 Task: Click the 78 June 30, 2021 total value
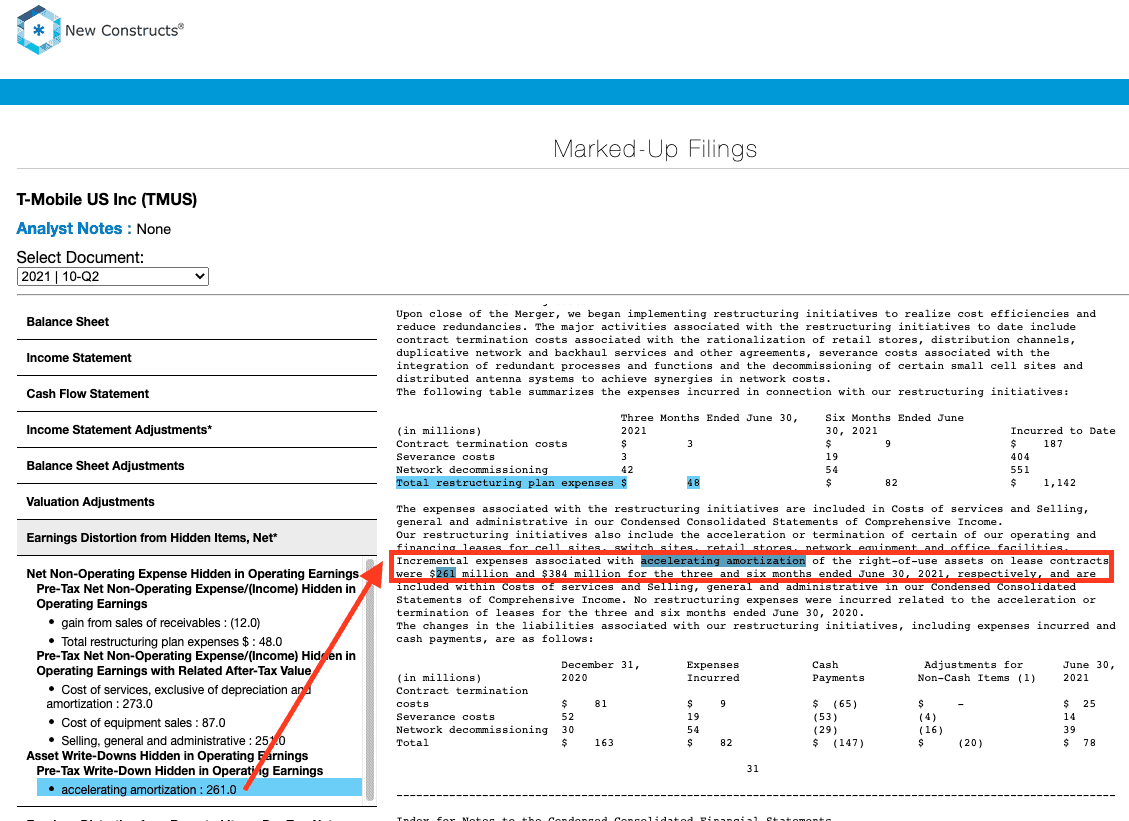1089,743
